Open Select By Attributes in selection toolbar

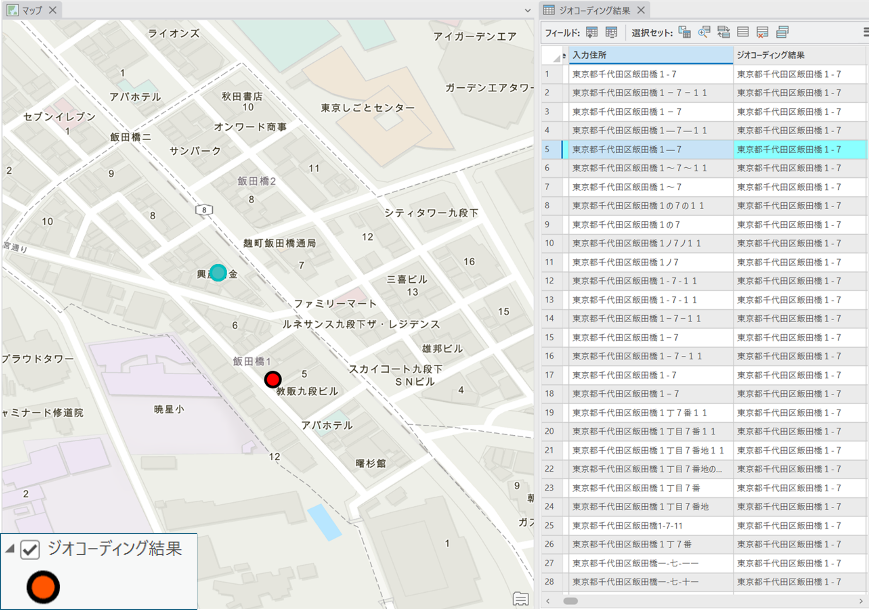click(685, 33)
